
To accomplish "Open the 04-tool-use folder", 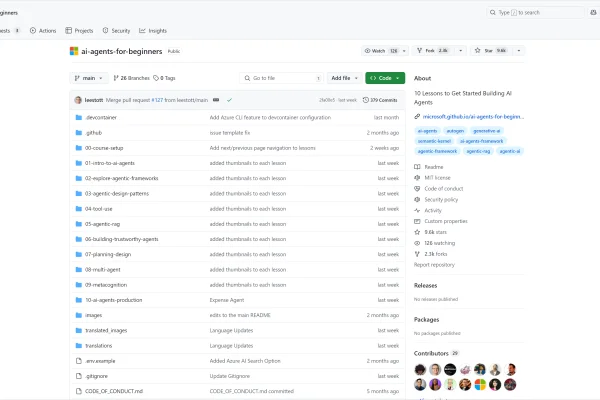I will pyautogui.click(x=99, y=209).
